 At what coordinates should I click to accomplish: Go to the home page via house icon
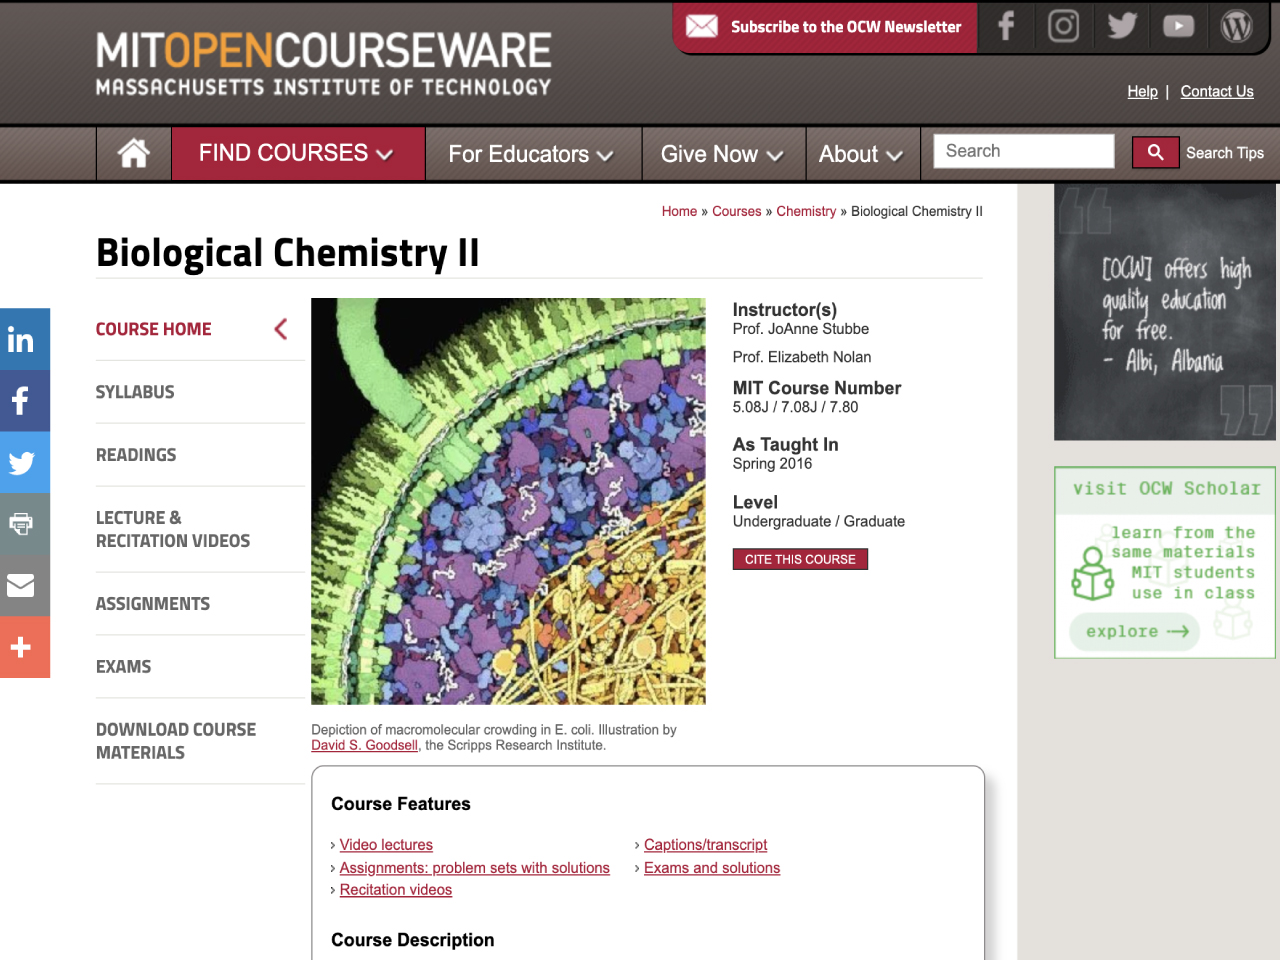[134, 153]
